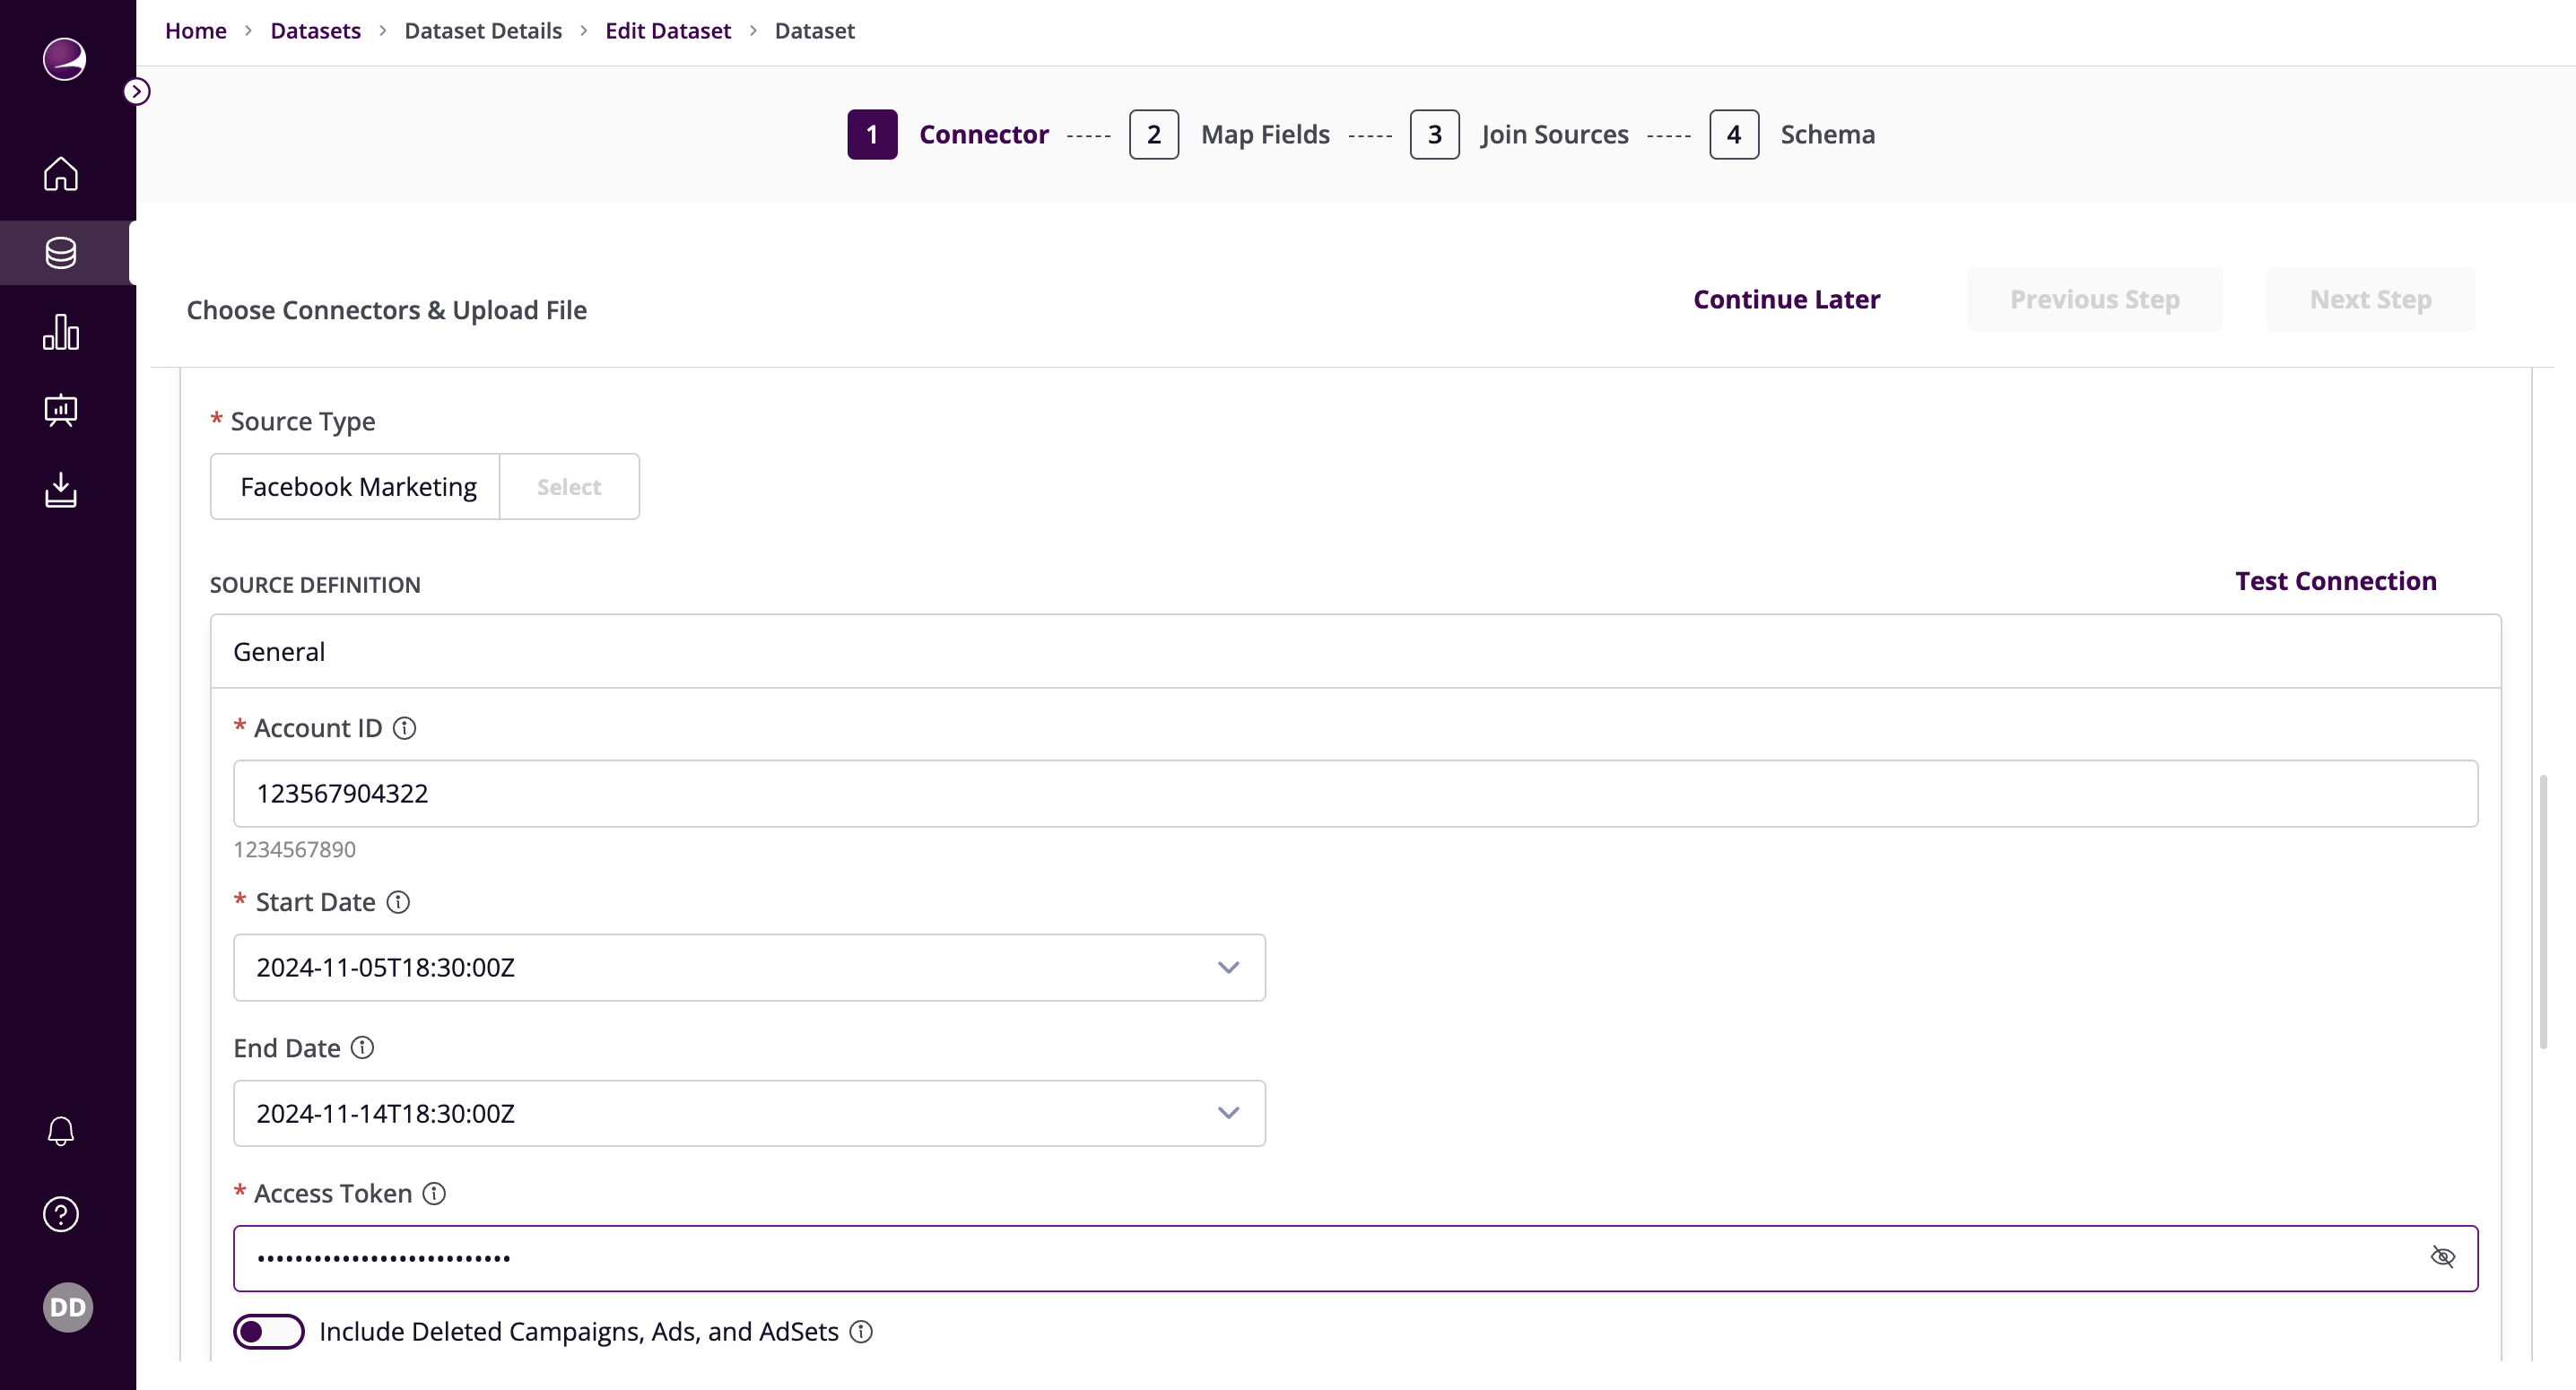Open the bar chart analytics icon
This screenshot has width=2576, height=1390.
pyautogui.click(x=61, y=332)
